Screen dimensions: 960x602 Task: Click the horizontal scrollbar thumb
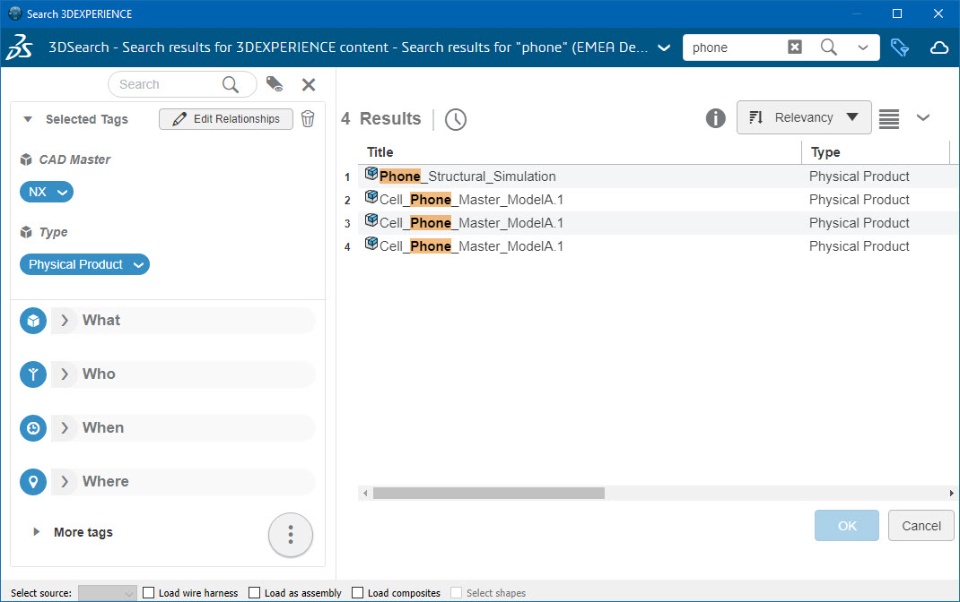point(489,493)
